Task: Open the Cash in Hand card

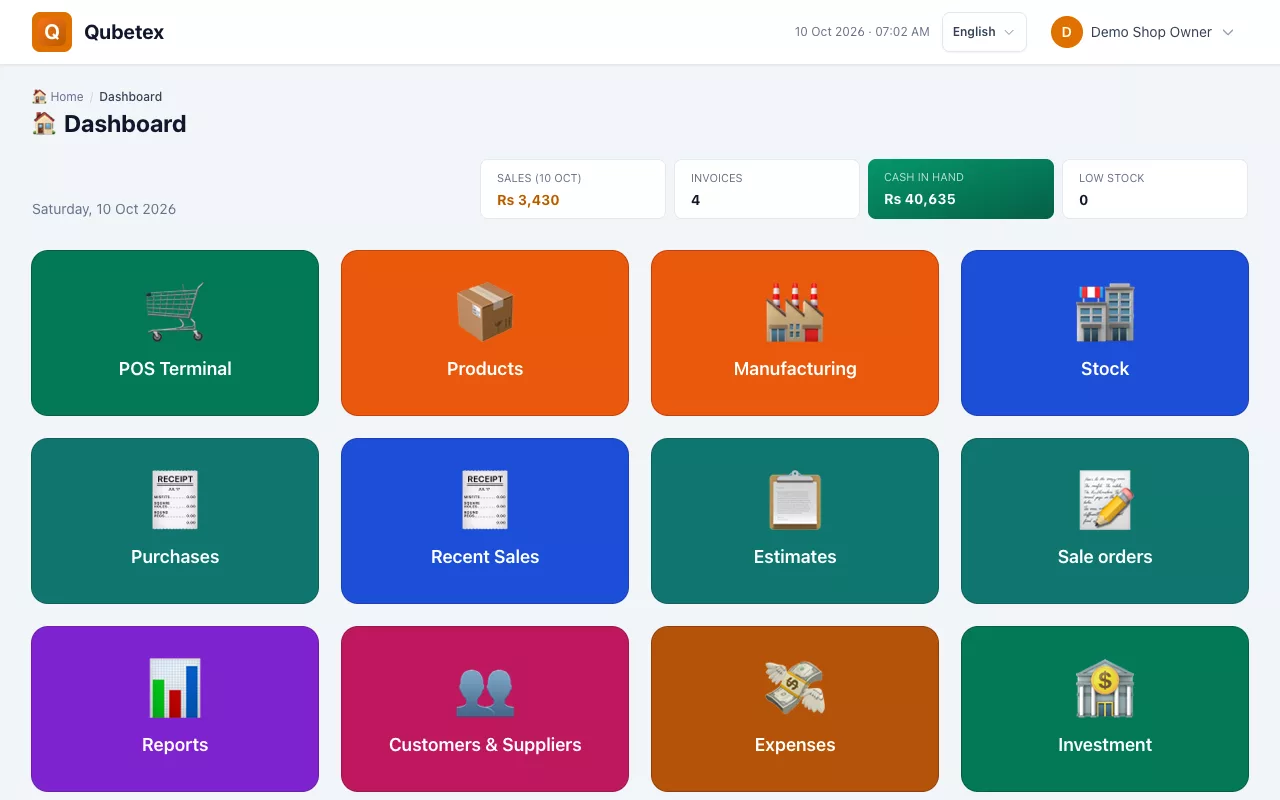Action: (961, 189)
